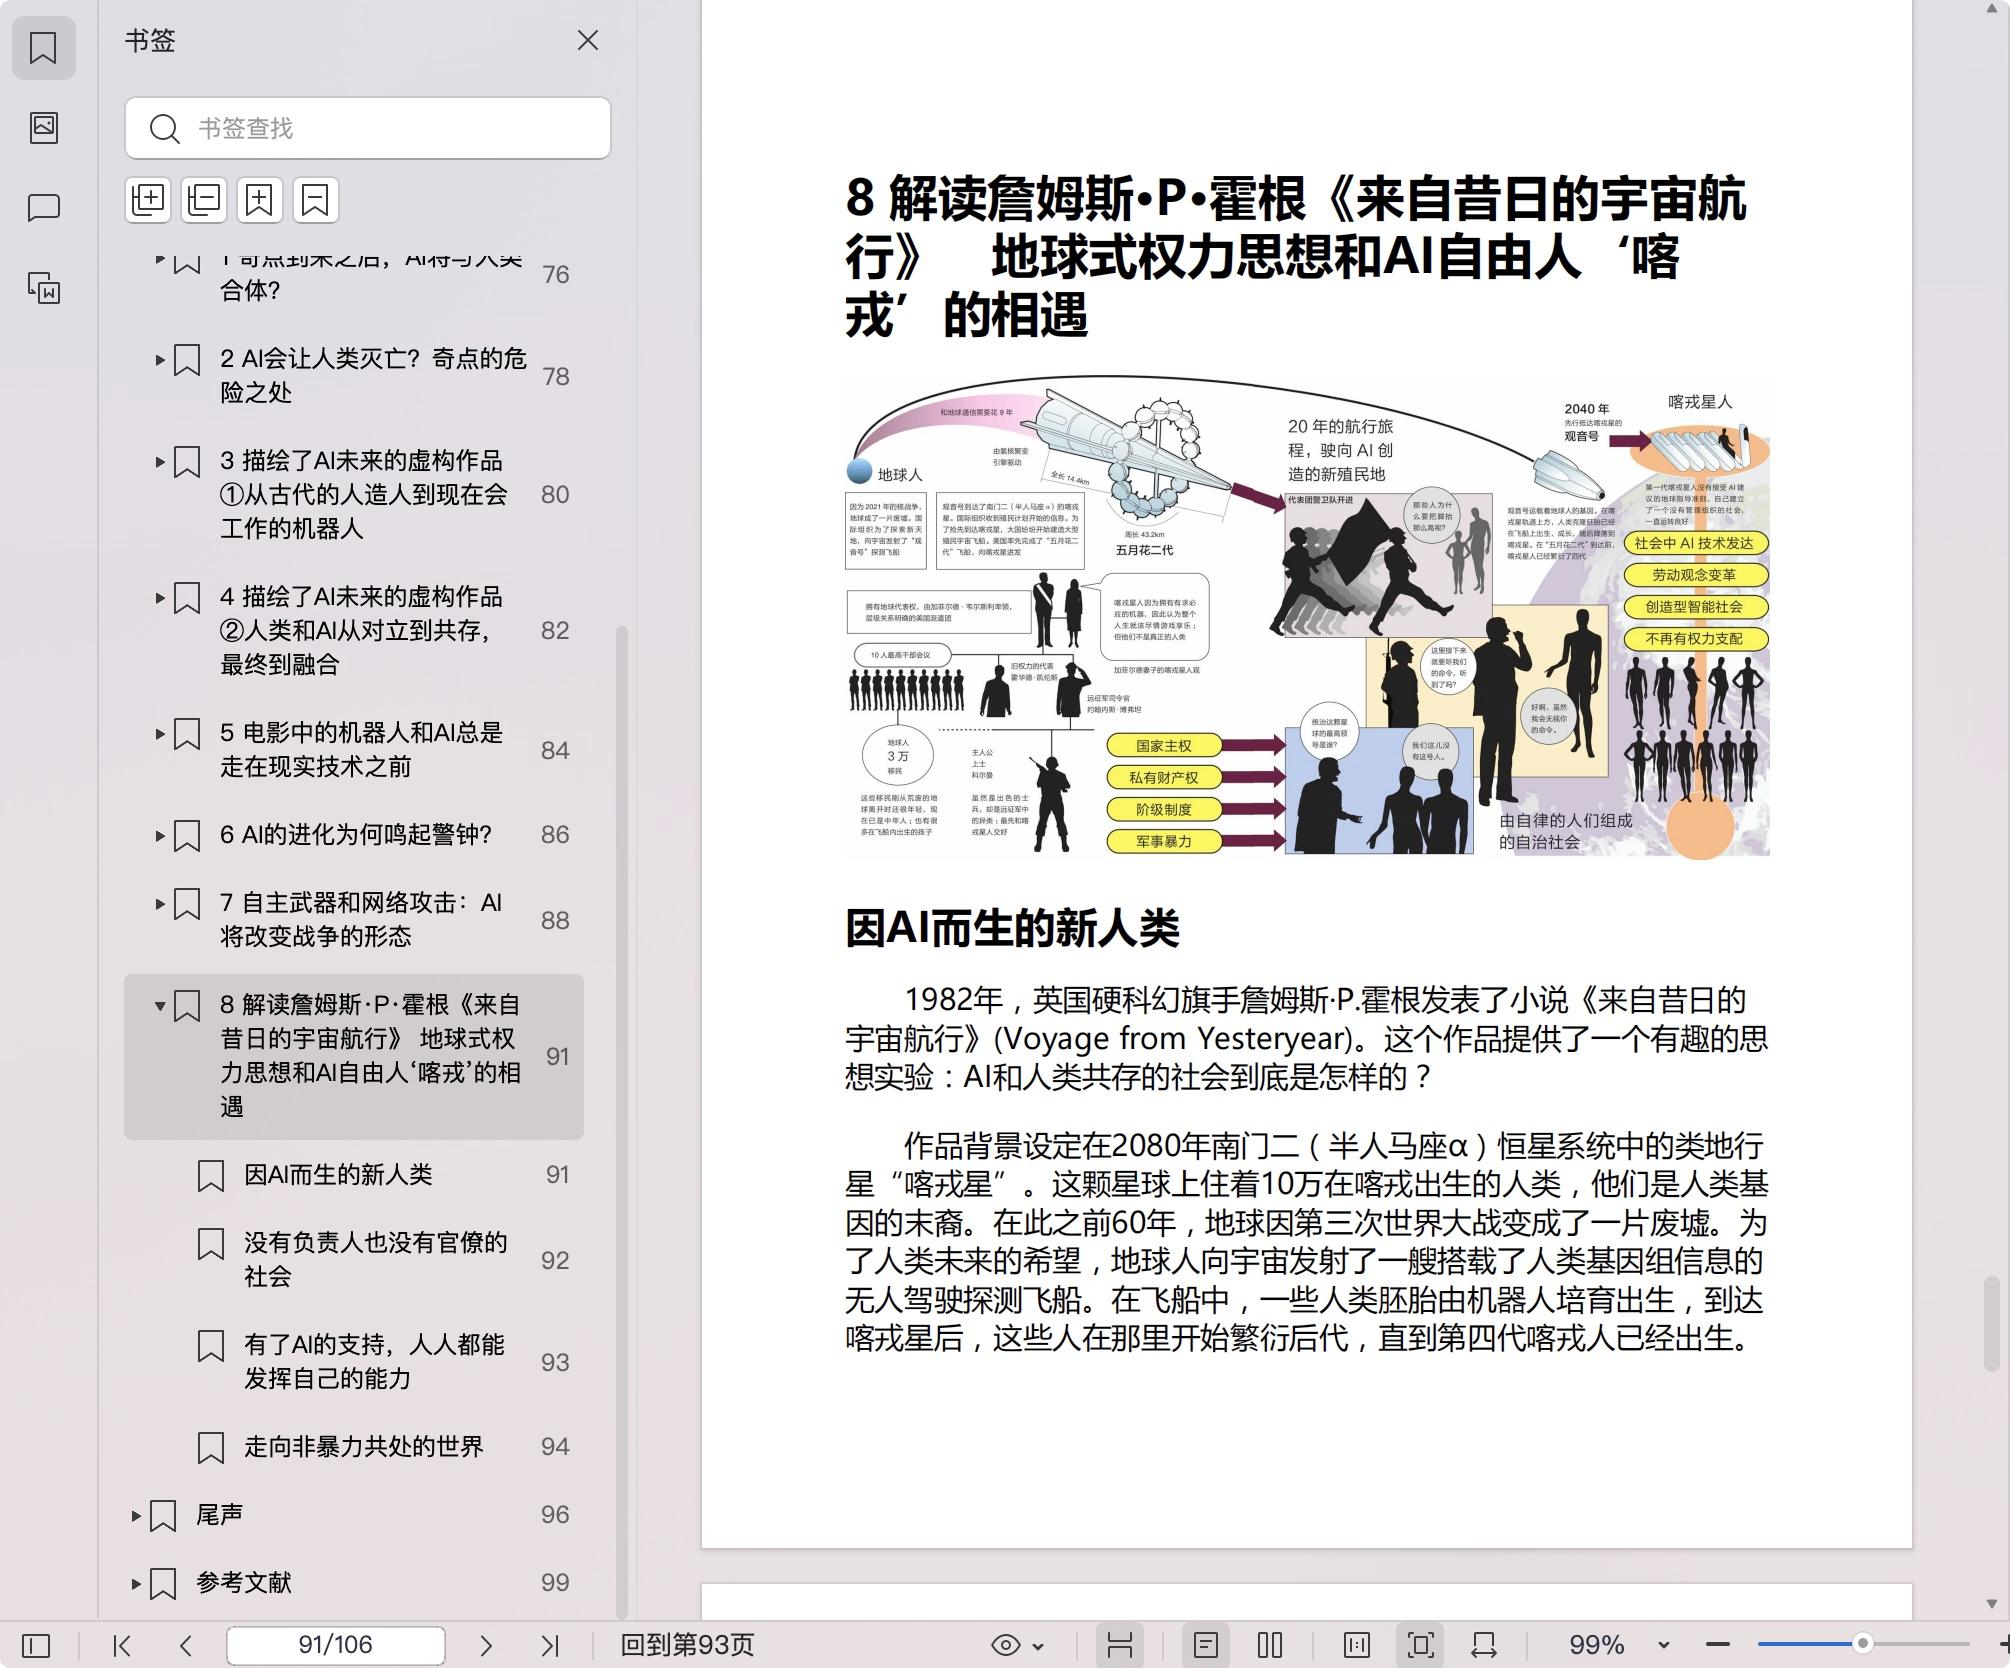
Task: Click bookmark icon beside '走向非暴力共处的世界'
Action: click(x=211, y=1449)
